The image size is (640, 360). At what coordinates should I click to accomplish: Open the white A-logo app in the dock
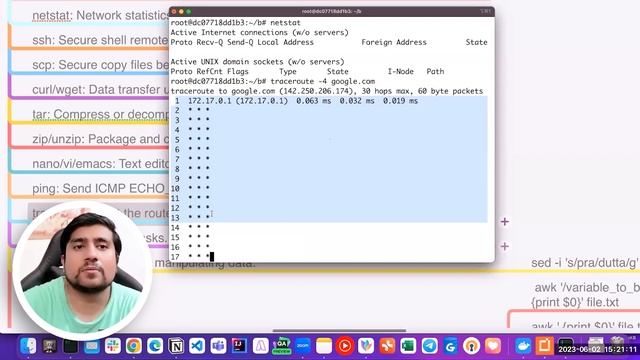260,346
